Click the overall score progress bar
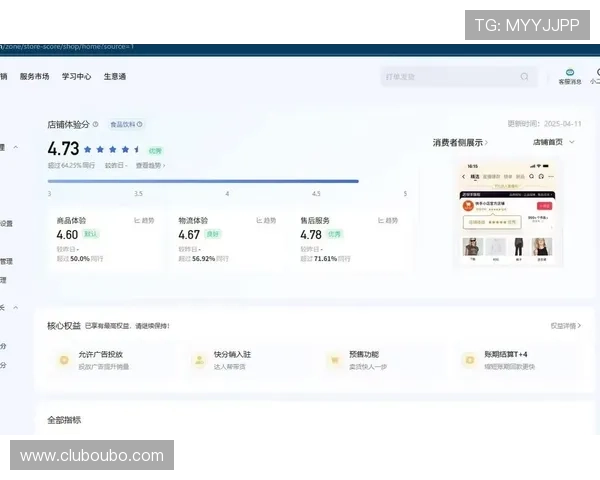 [x=203, y=181]
